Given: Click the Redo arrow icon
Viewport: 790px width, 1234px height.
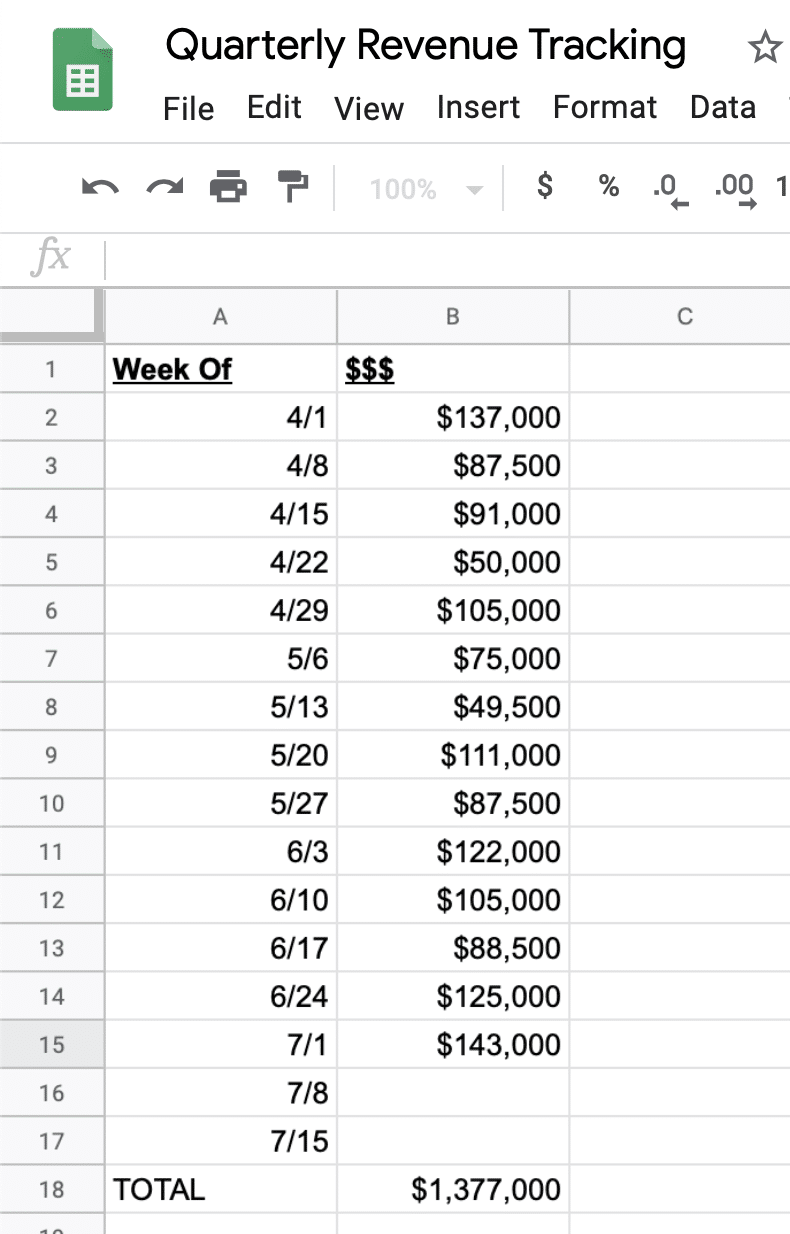Looking at the screenshot, I should click(165, 187).
